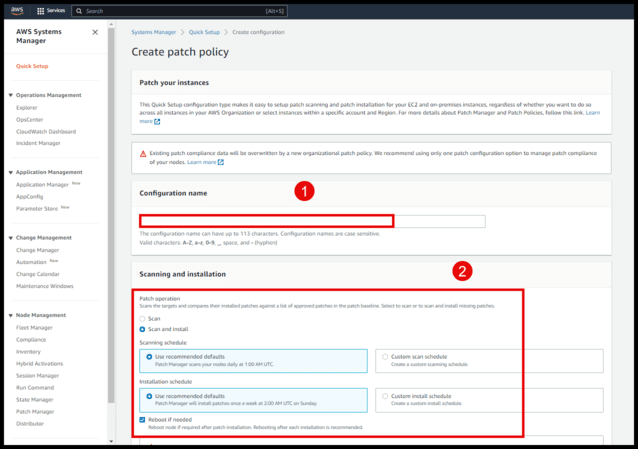Click the search magnifier icon
The image size is (638, 449).
[x=79, y=11]
